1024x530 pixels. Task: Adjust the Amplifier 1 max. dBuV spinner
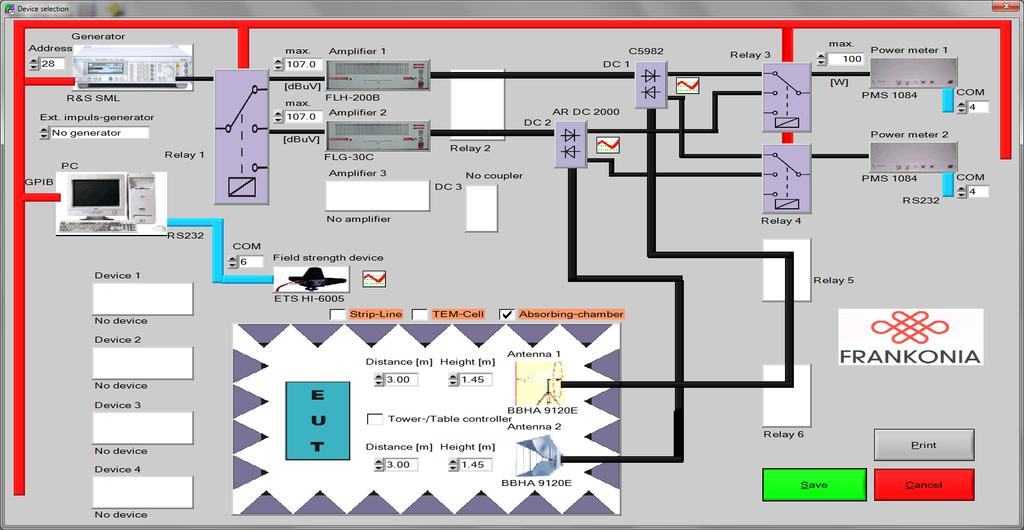(279, 64)
